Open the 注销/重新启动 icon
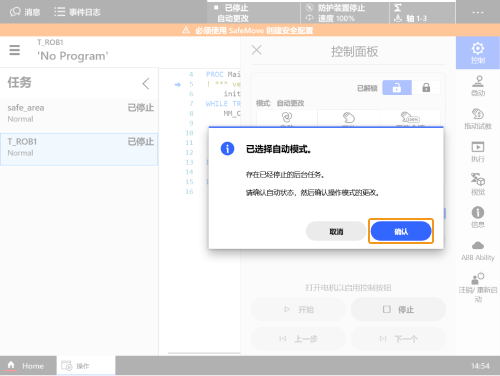The width and height of the screenshot is (500, 376). (478, 287)
